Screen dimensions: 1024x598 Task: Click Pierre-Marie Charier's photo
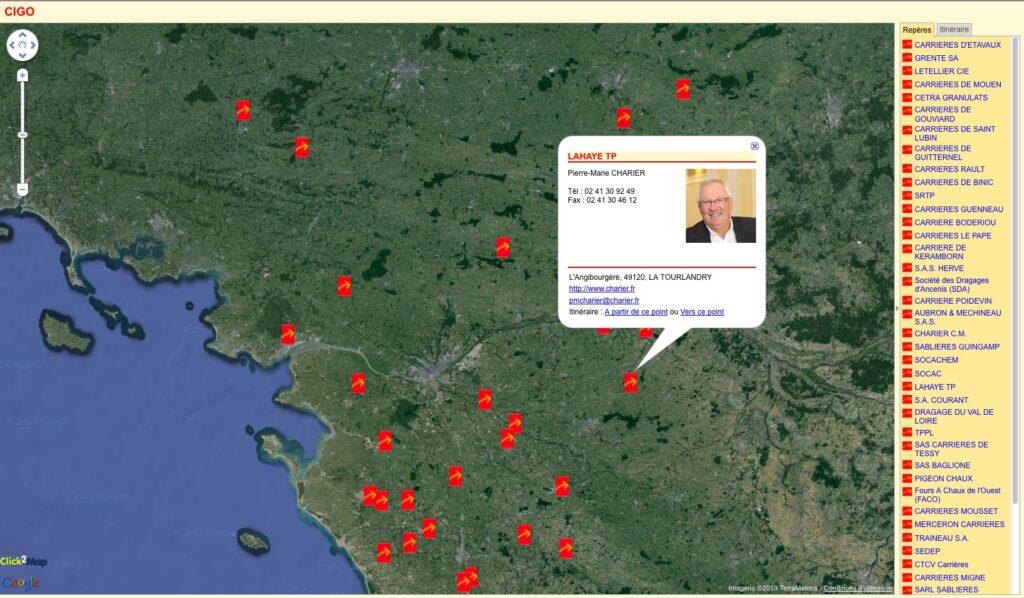pyautogui.click(x=720, y=206)
